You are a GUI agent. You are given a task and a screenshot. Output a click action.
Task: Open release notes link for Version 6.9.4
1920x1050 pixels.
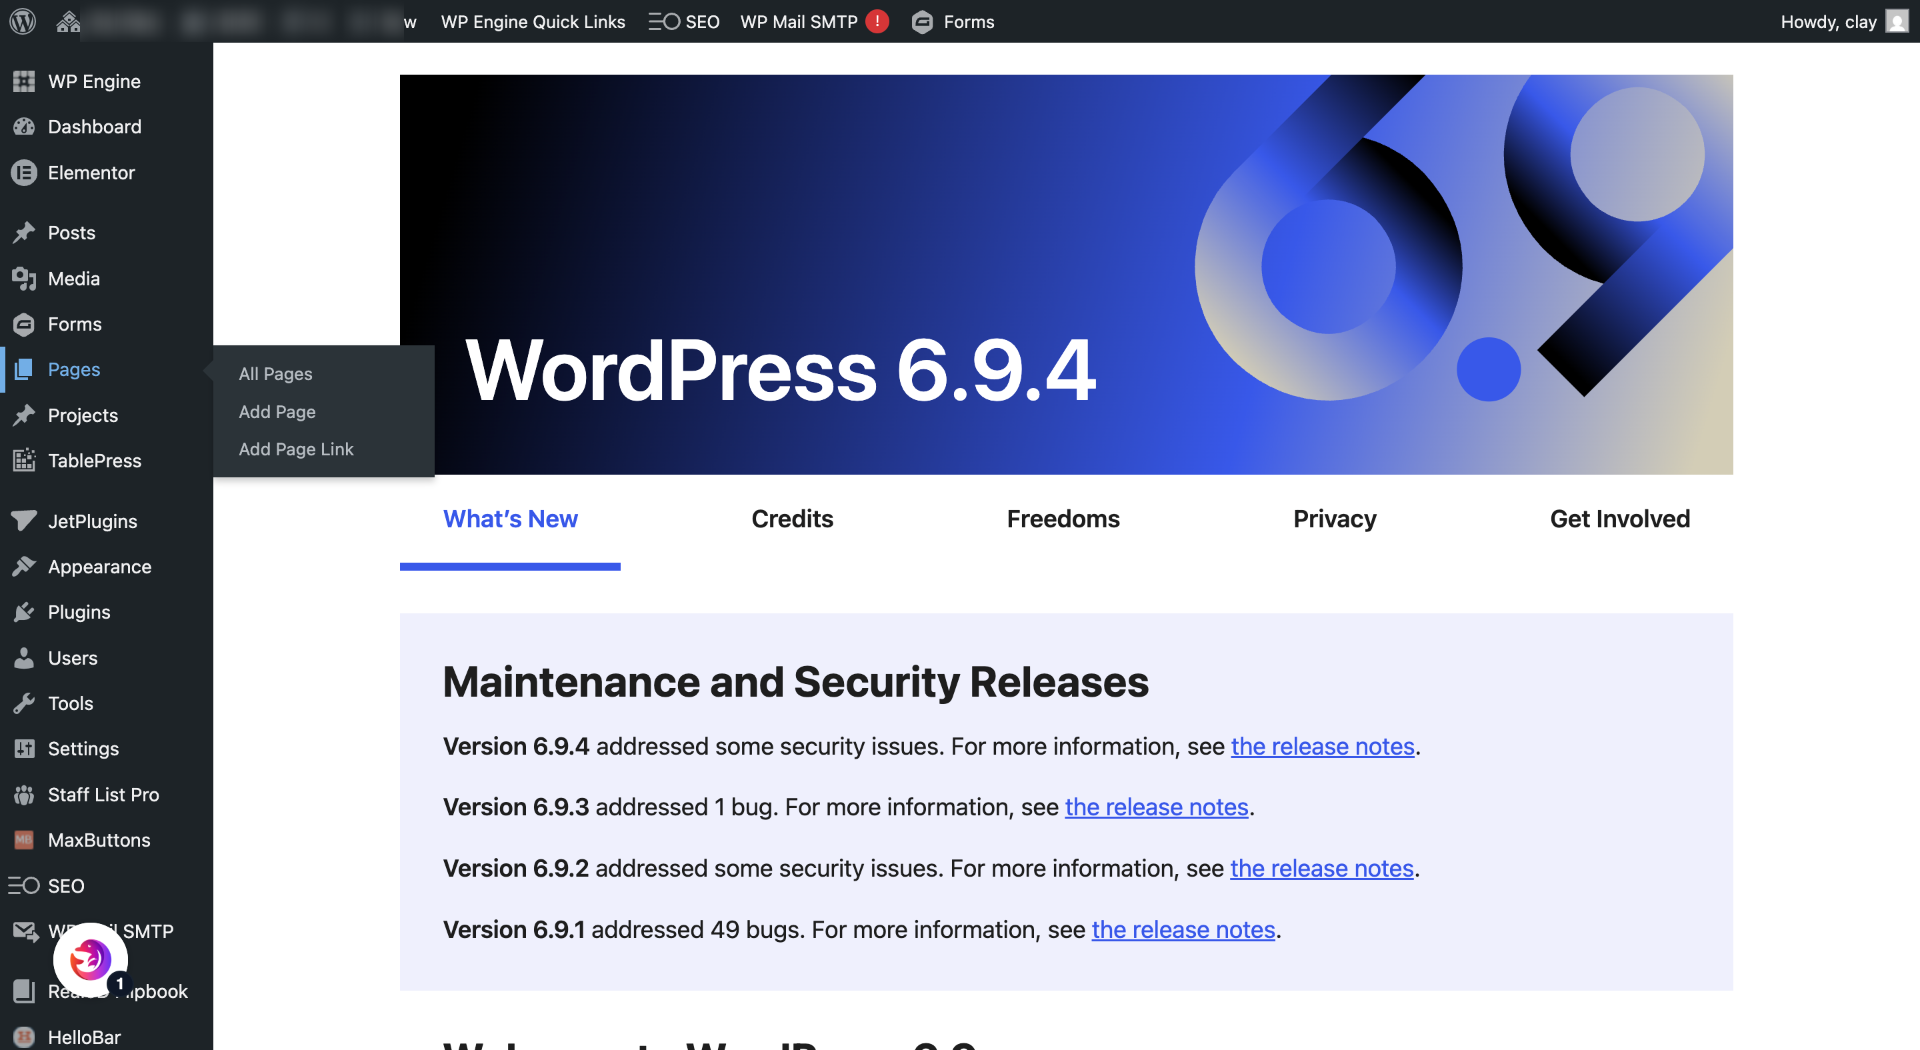pos(1322,747)
